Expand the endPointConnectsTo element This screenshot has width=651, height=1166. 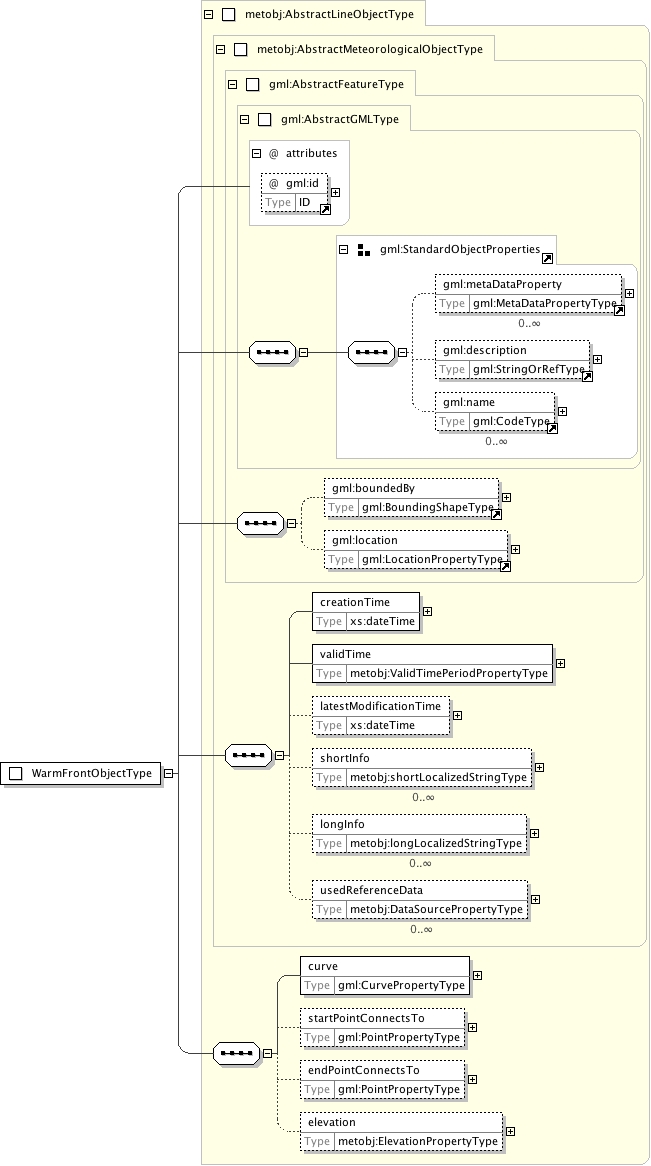coord(472,1080)
